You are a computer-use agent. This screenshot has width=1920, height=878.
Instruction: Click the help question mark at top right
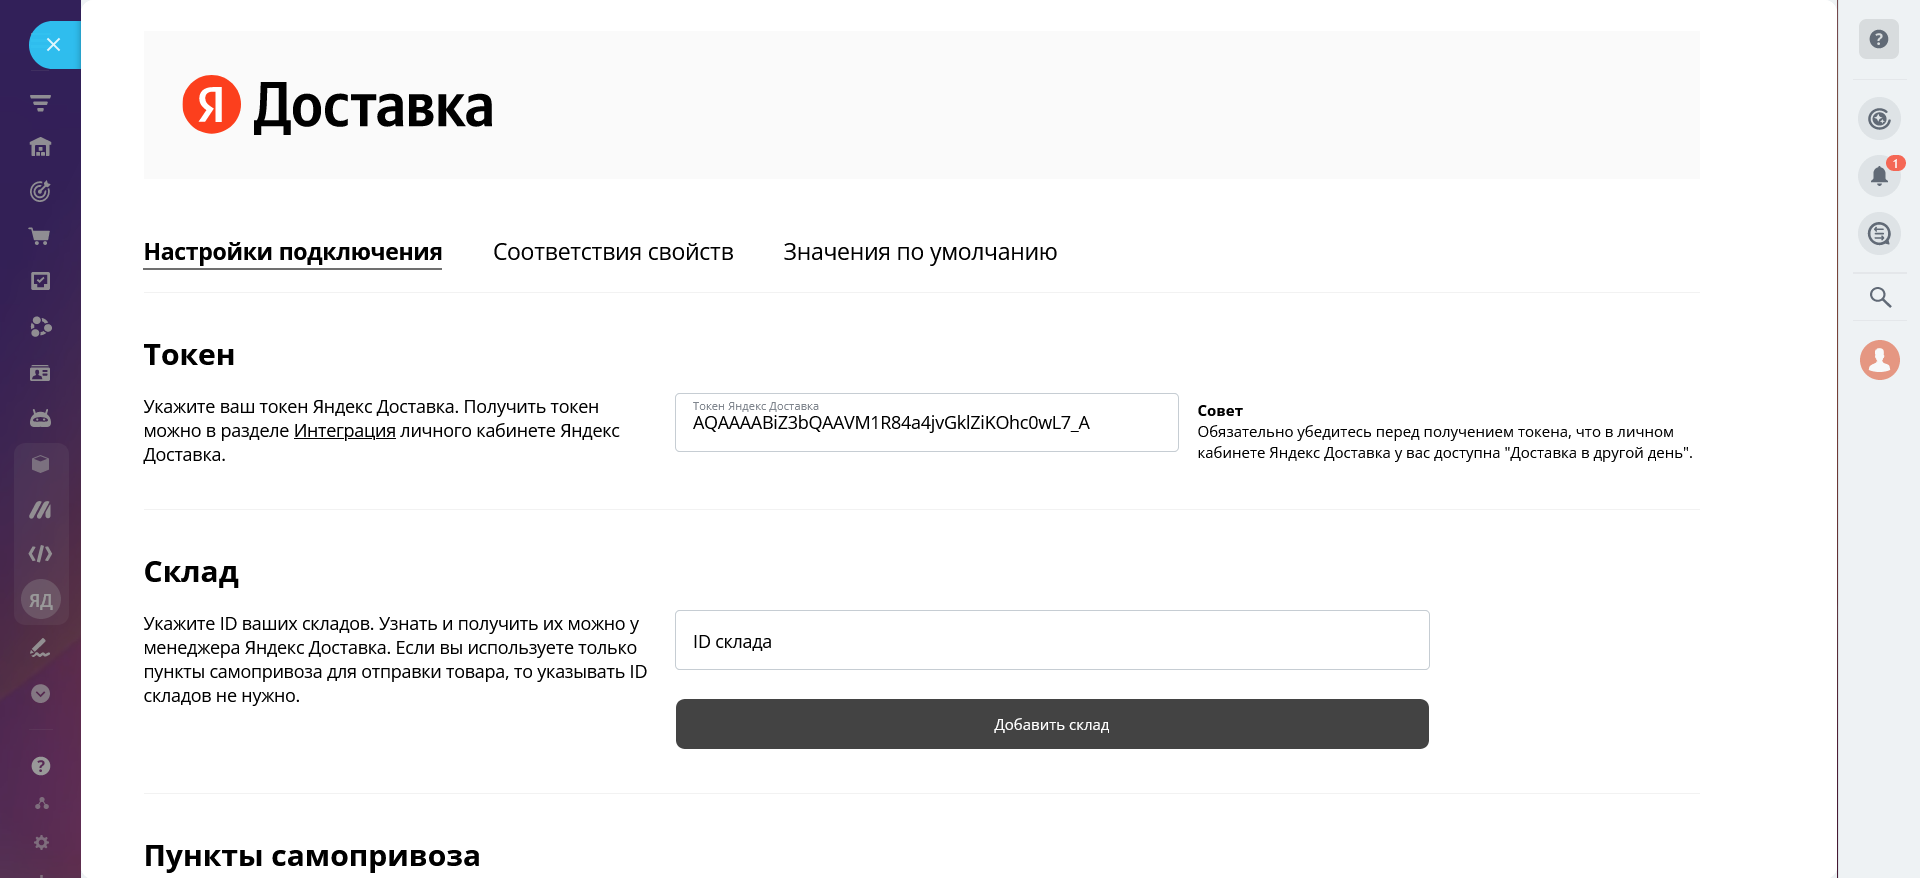click(1879, 40)
